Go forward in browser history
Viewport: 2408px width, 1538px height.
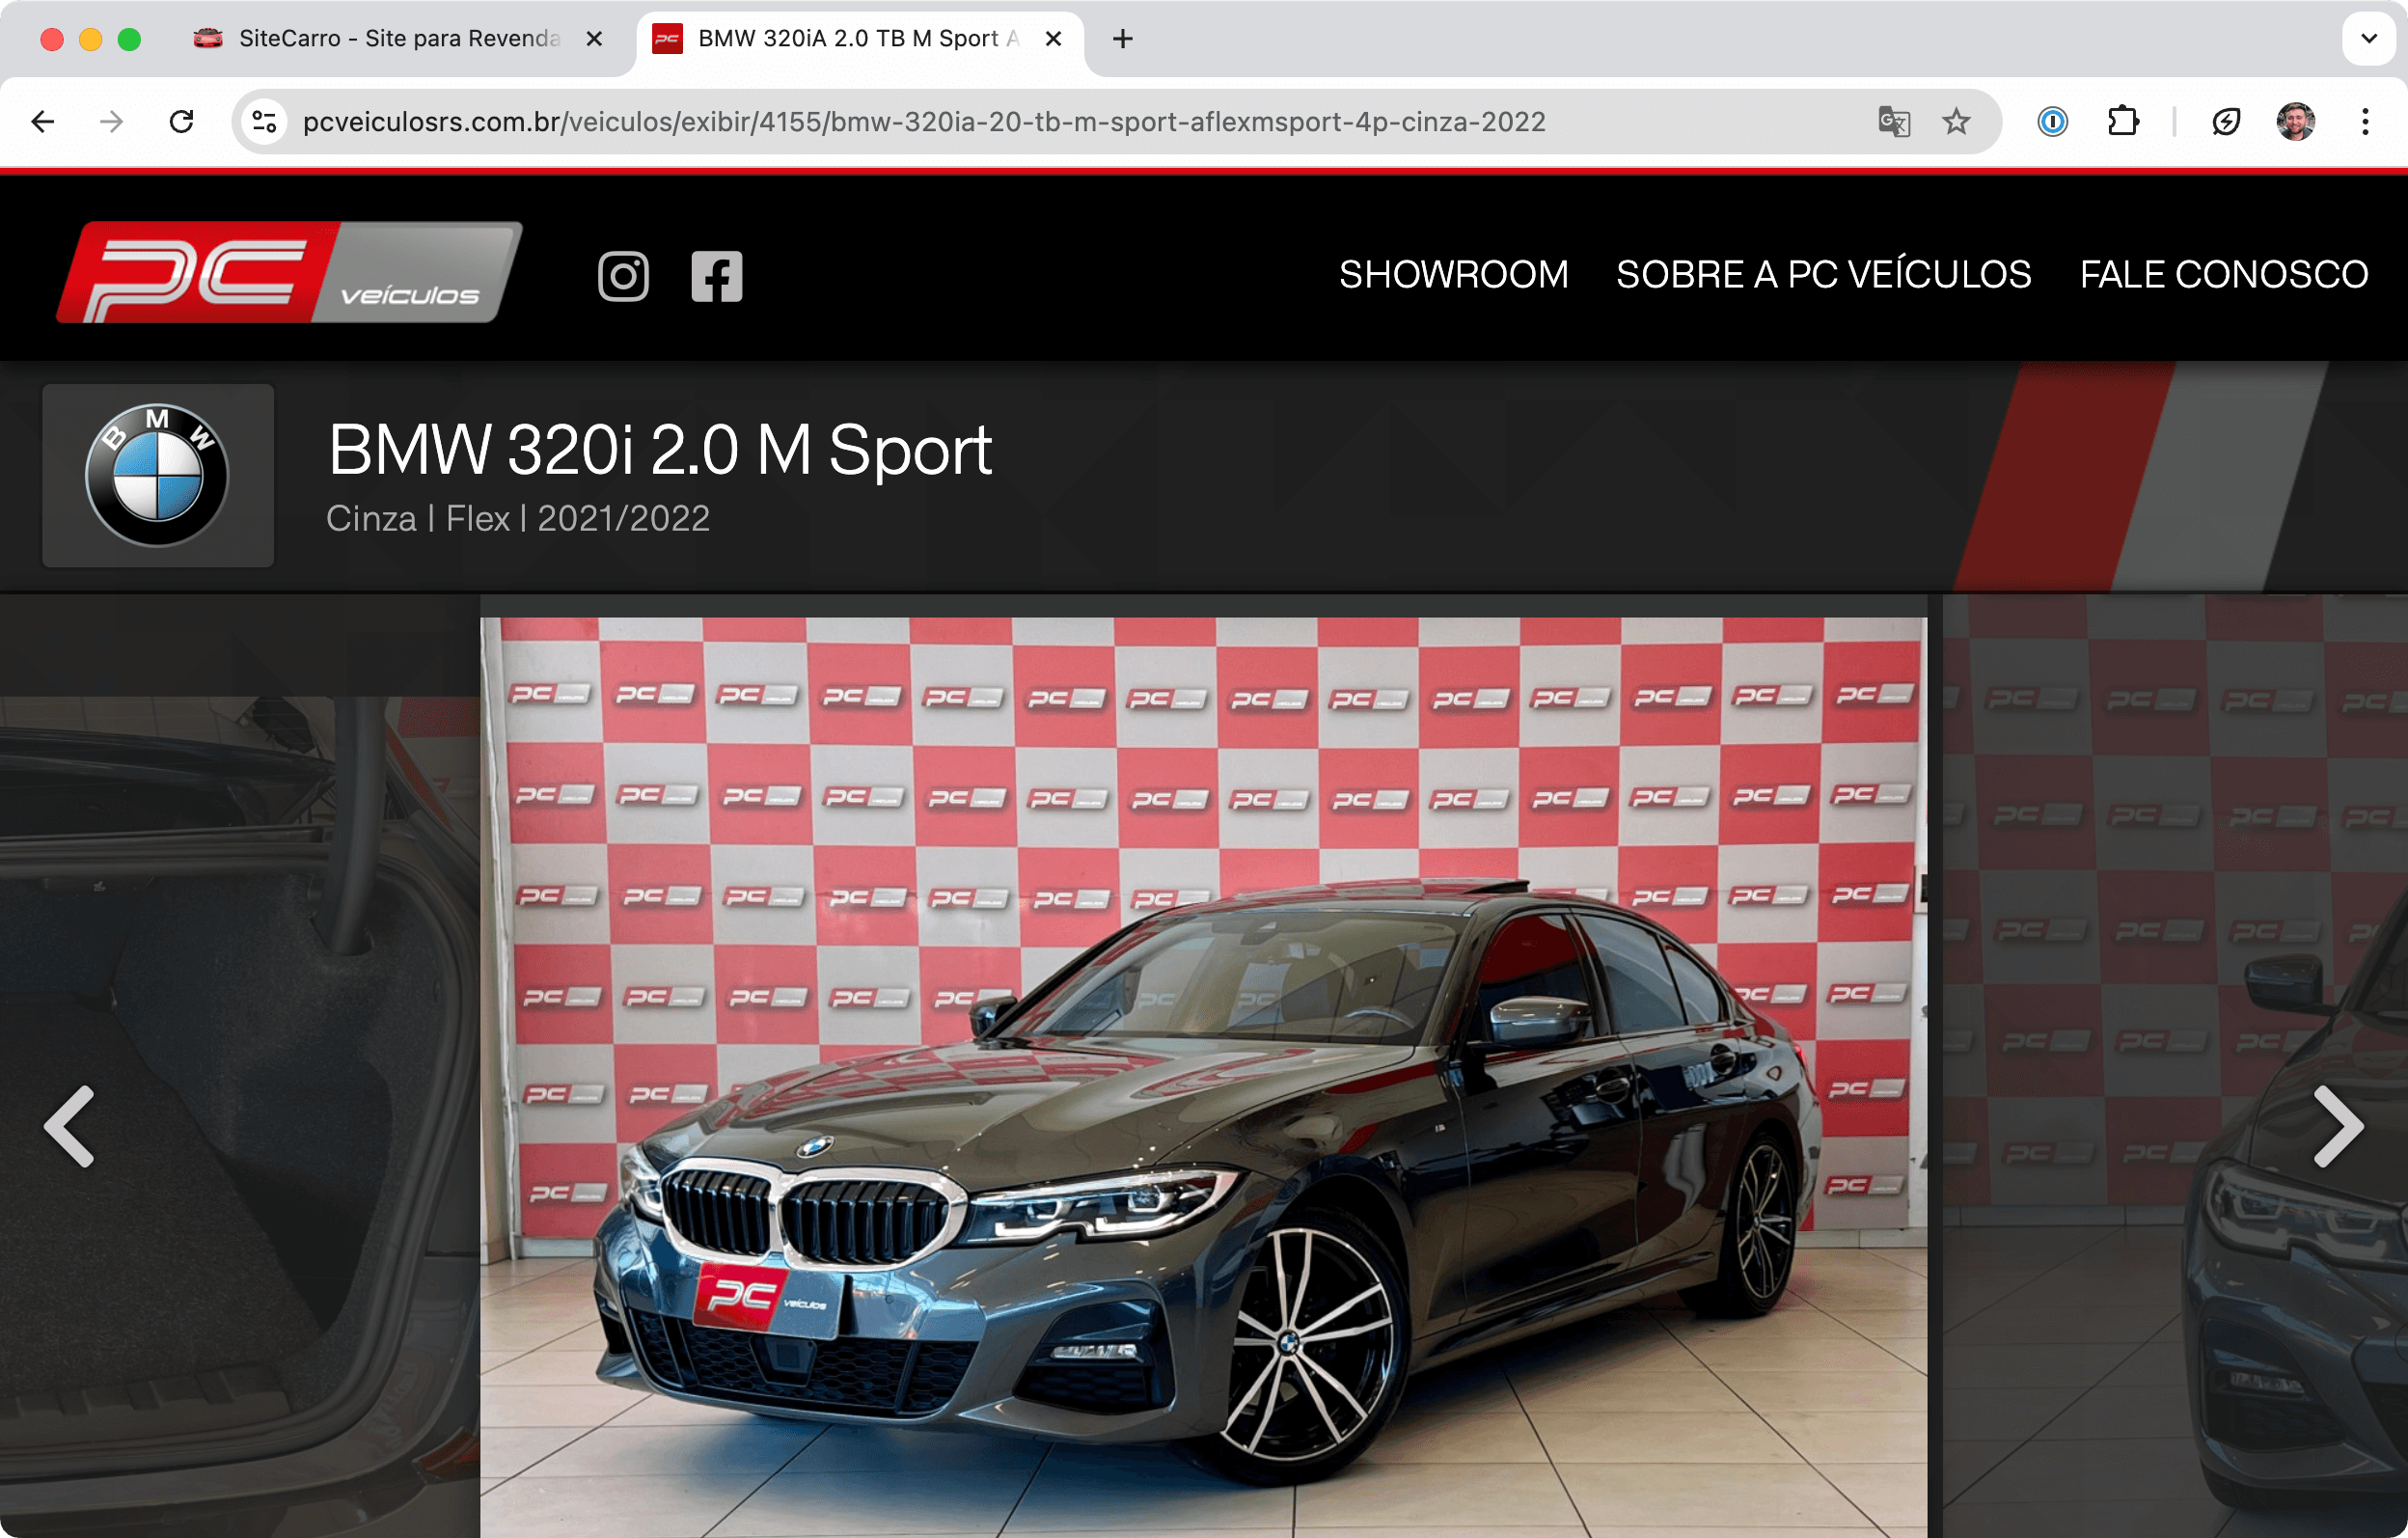click(x=112, y=122)
